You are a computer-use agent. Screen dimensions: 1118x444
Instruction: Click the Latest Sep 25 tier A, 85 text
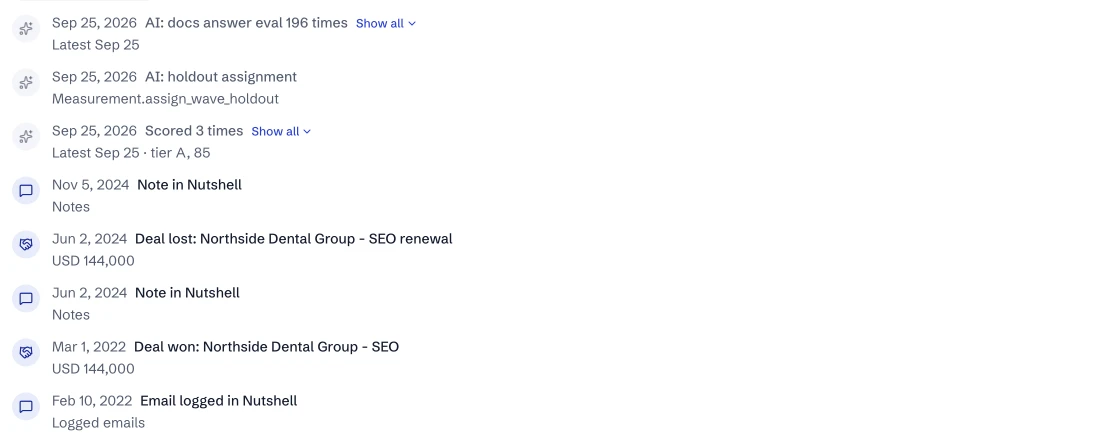pyautogui.click(x=131, y=153)
